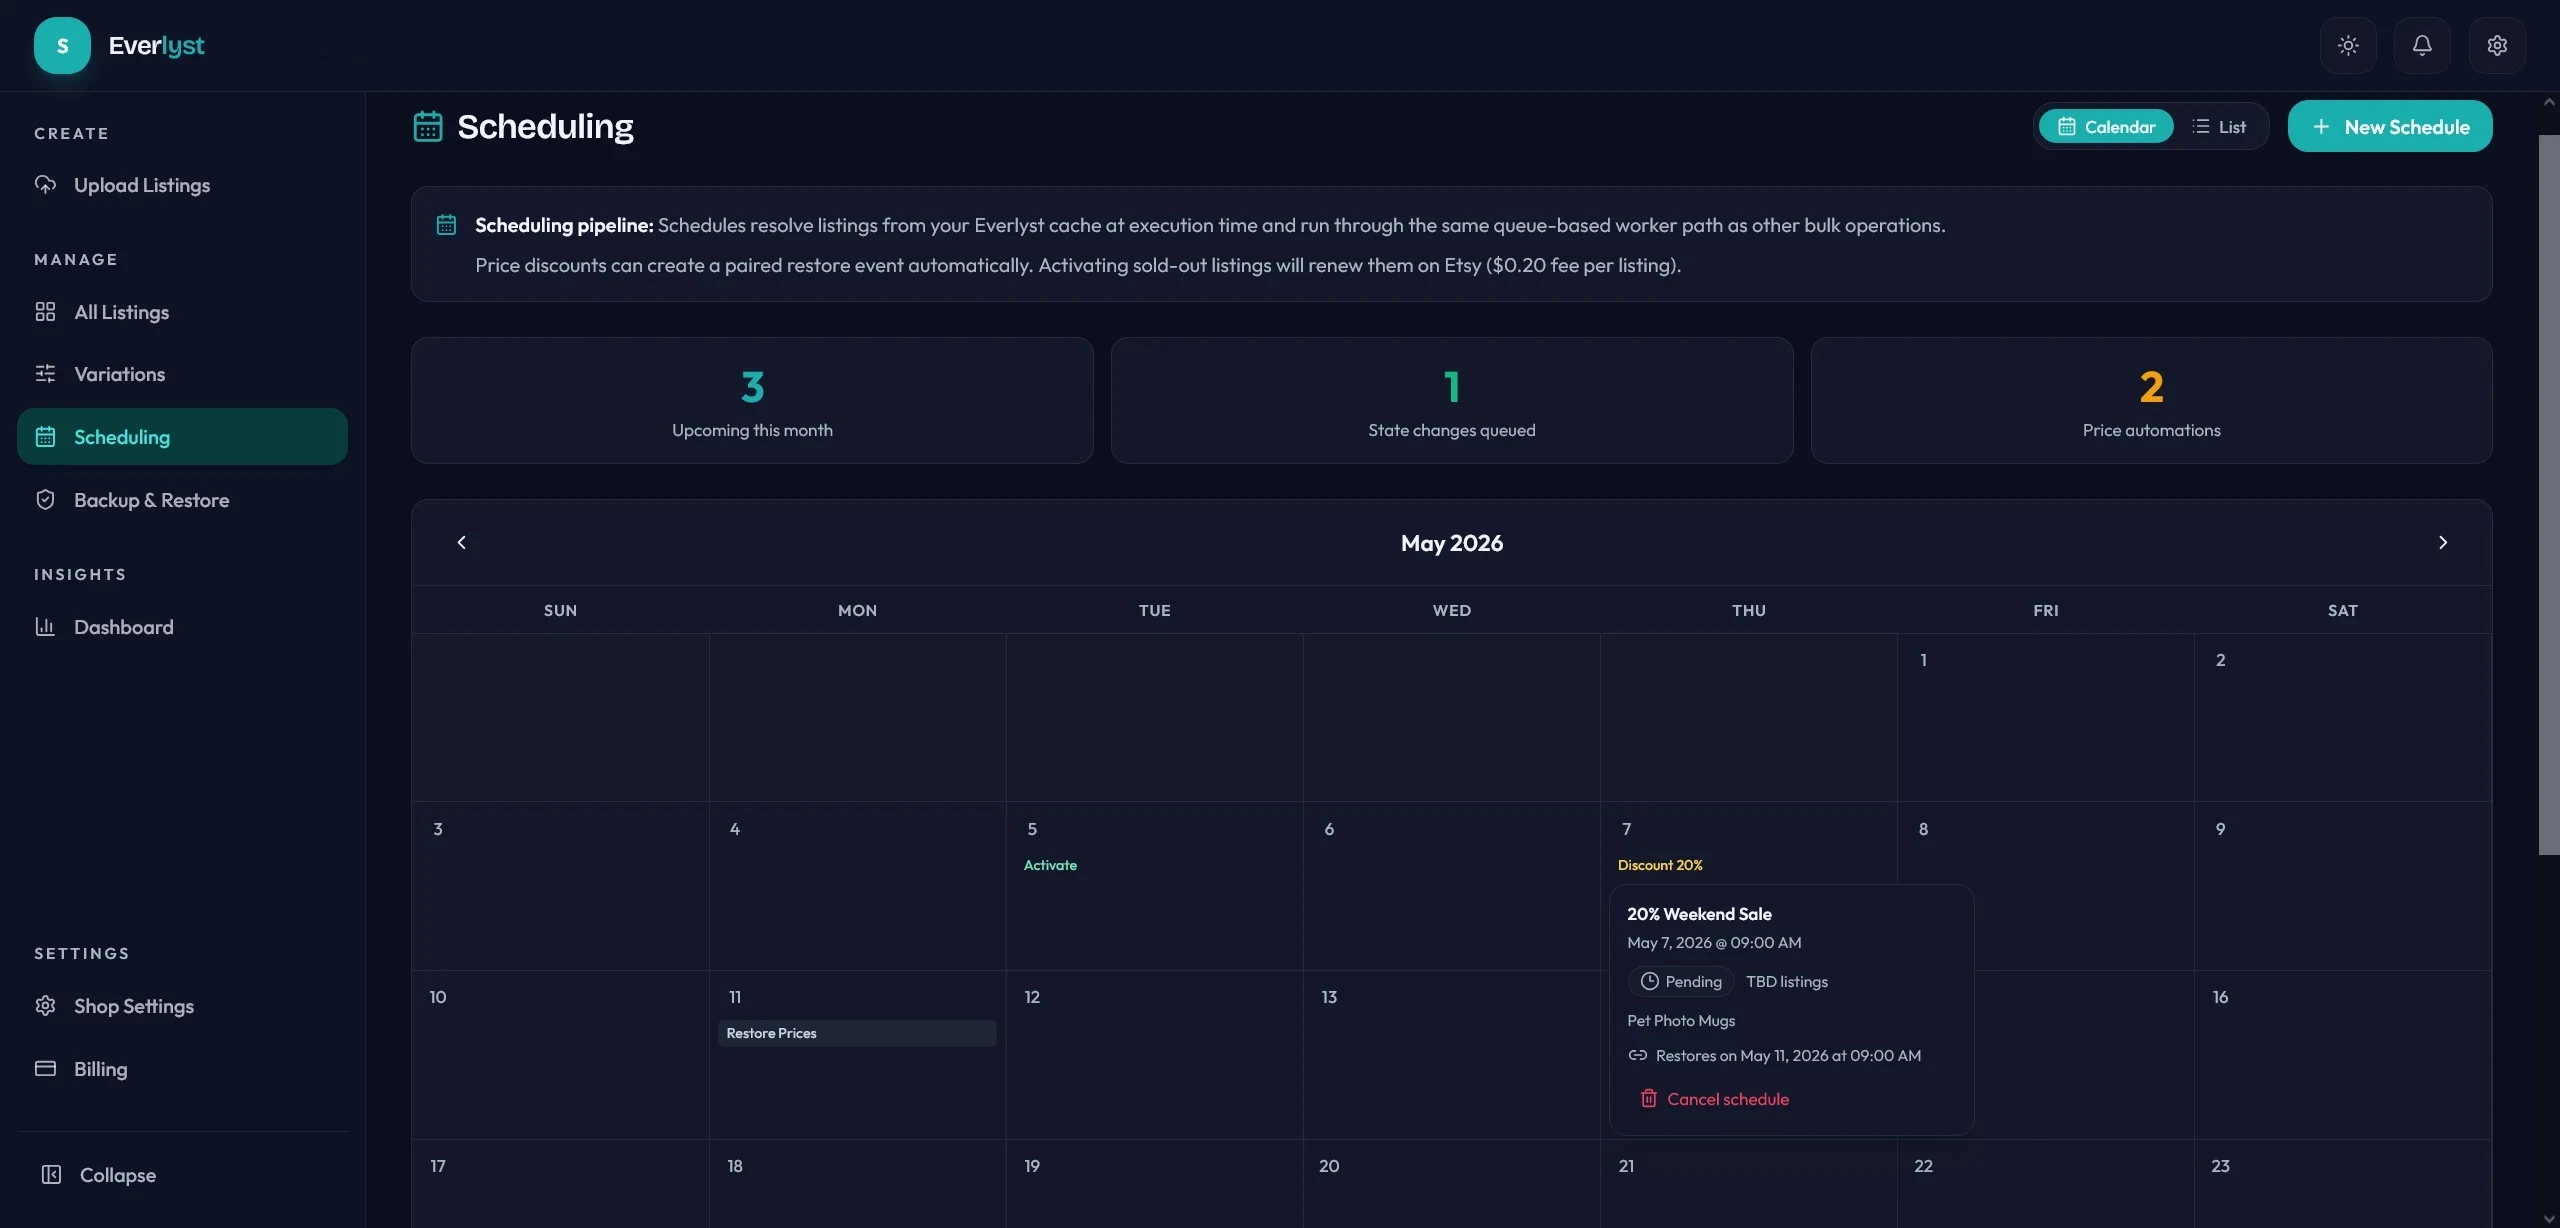The height and width of the screenshot is (1228, 2560).
Task: Click the Price automations stat card
Action: (2151, 400)
